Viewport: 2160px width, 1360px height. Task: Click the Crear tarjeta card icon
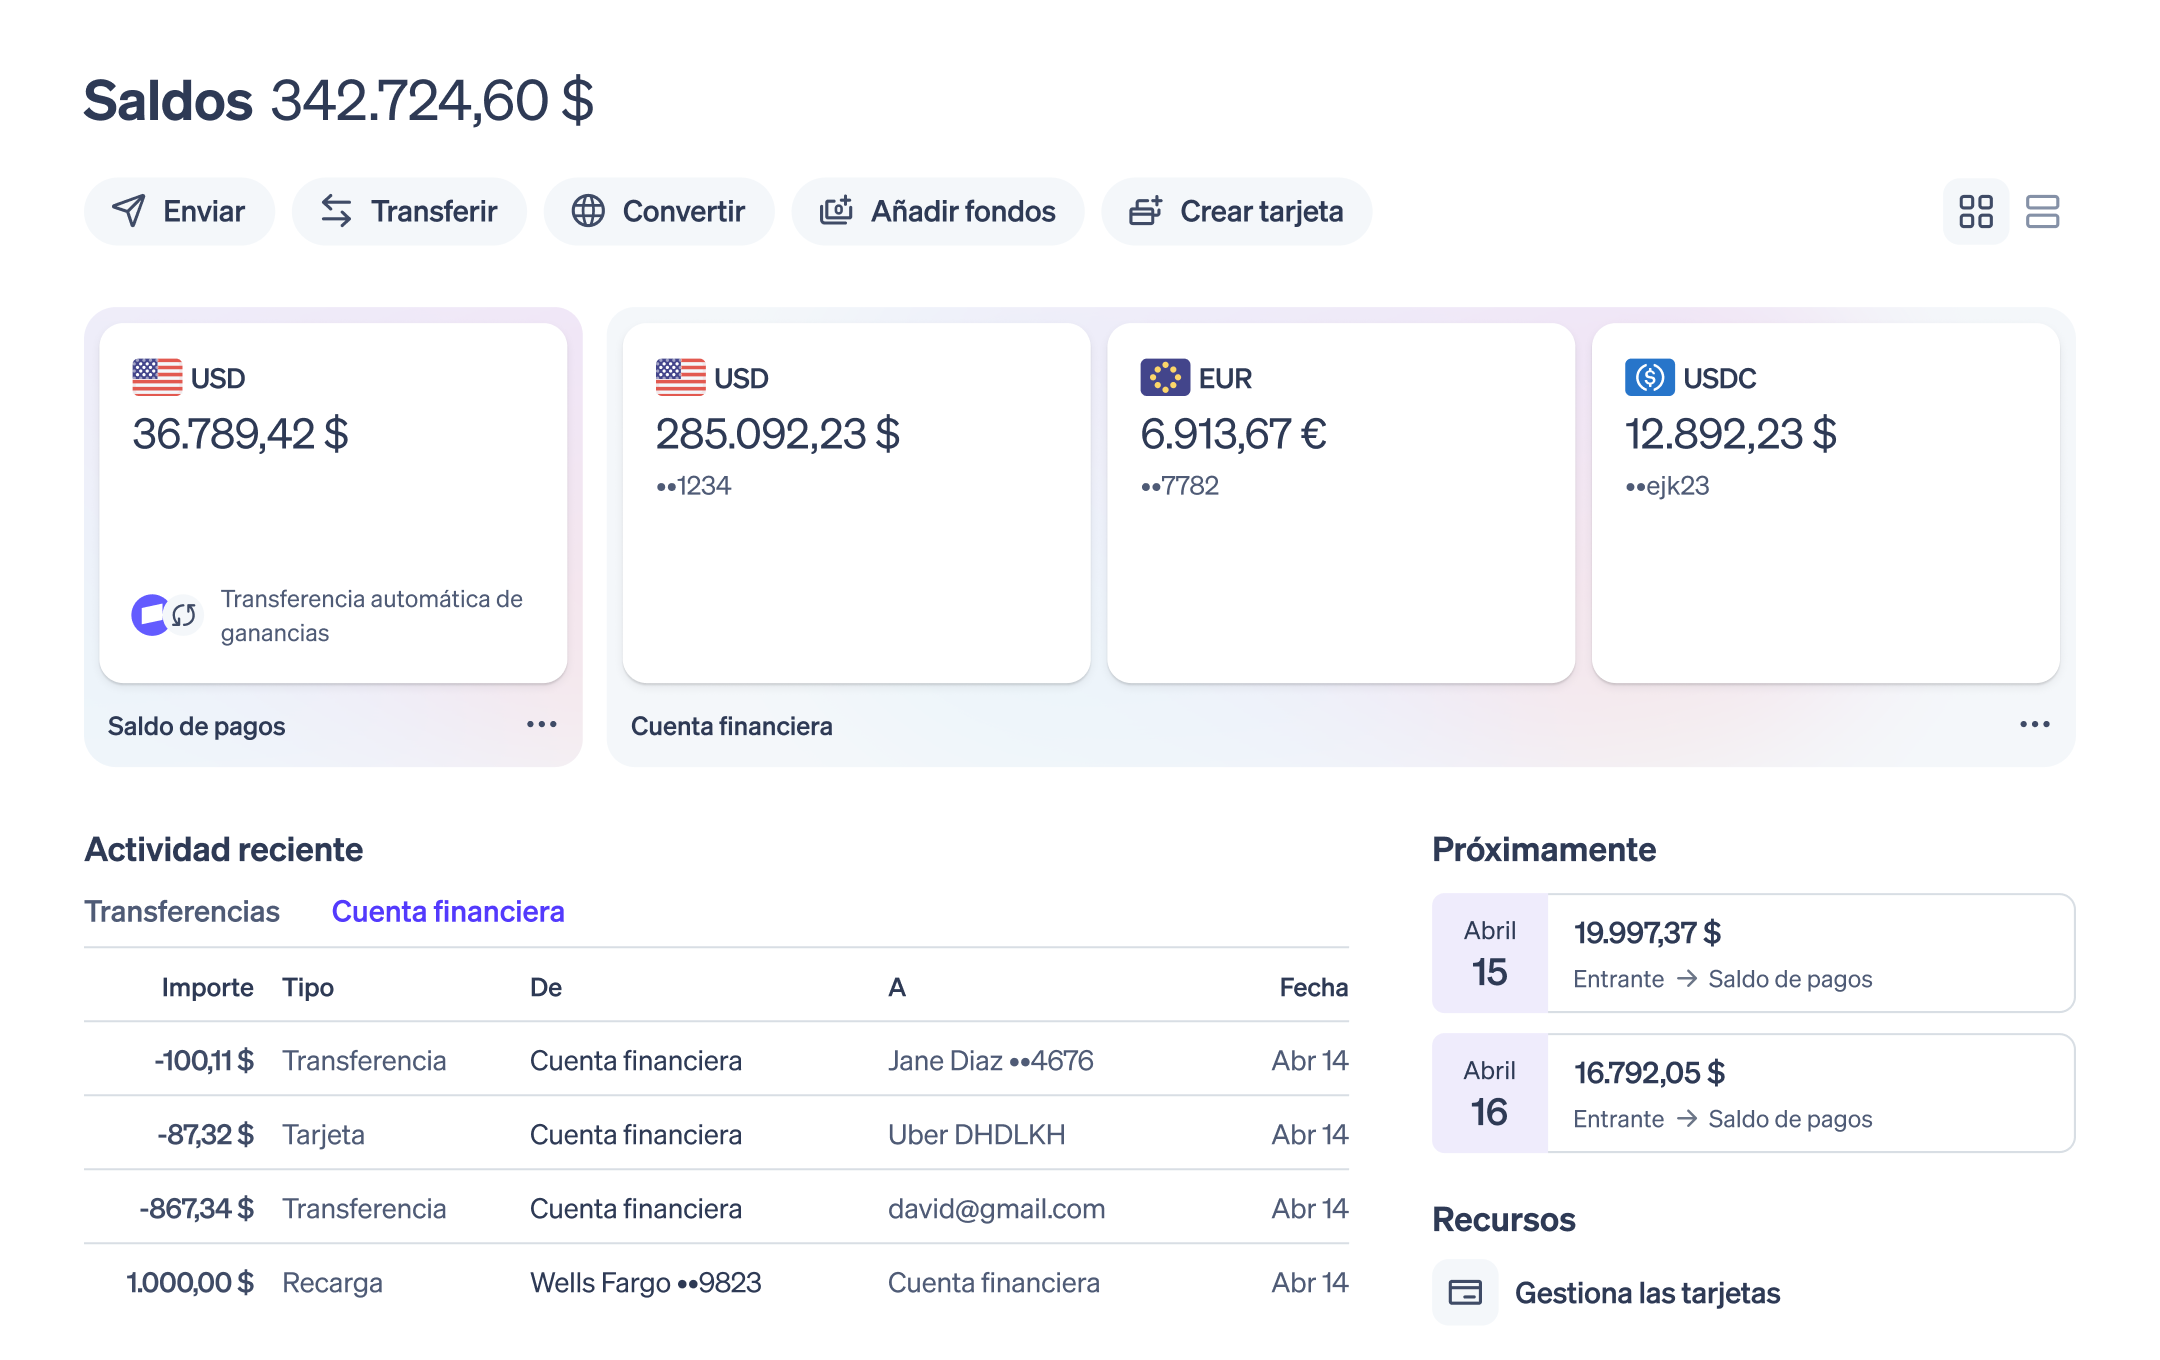(1145, 211)
